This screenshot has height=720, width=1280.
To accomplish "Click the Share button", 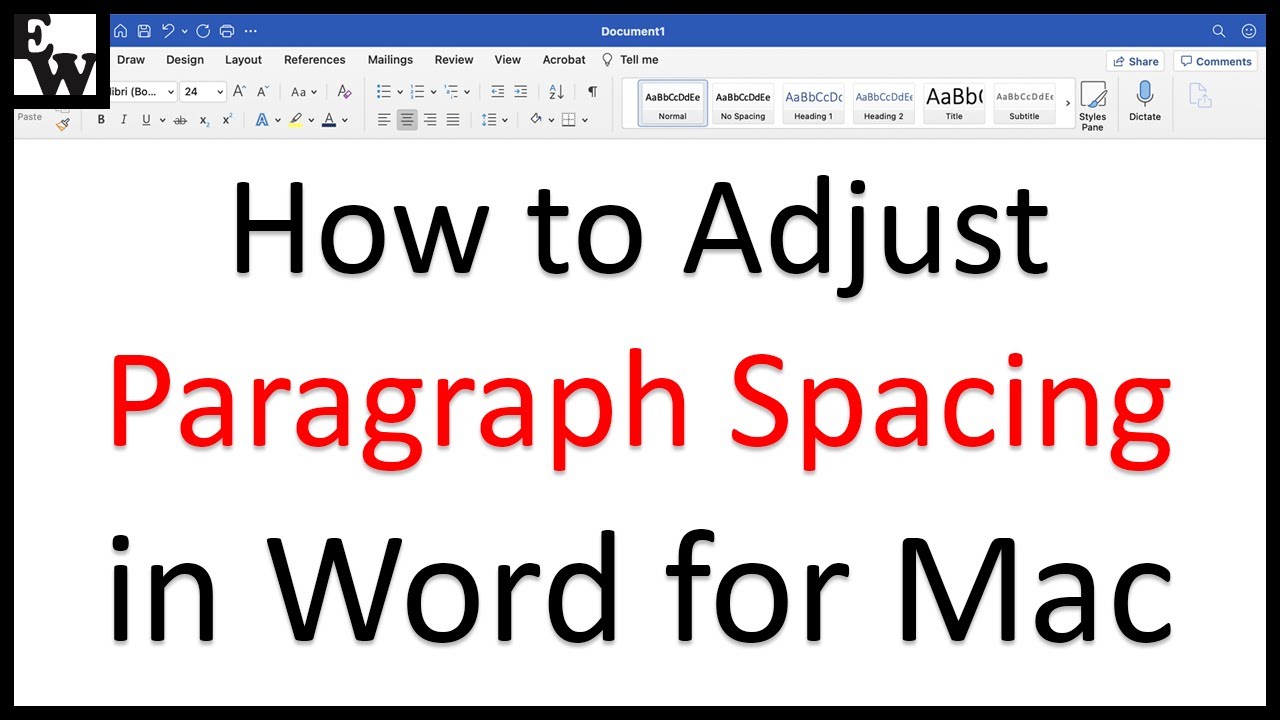I will click(1135, 61).
